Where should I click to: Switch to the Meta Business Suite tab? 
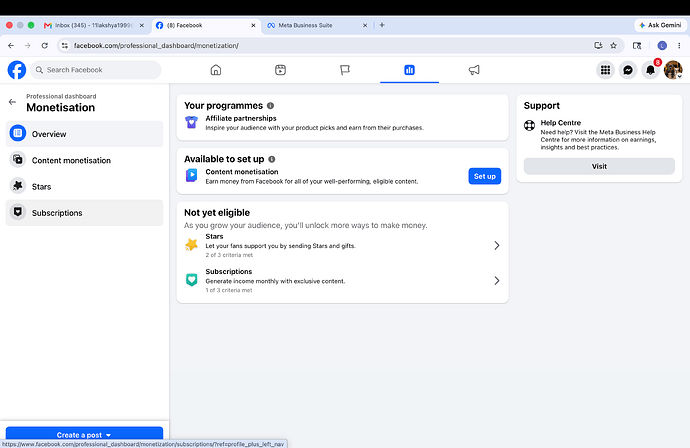[316, 26]
